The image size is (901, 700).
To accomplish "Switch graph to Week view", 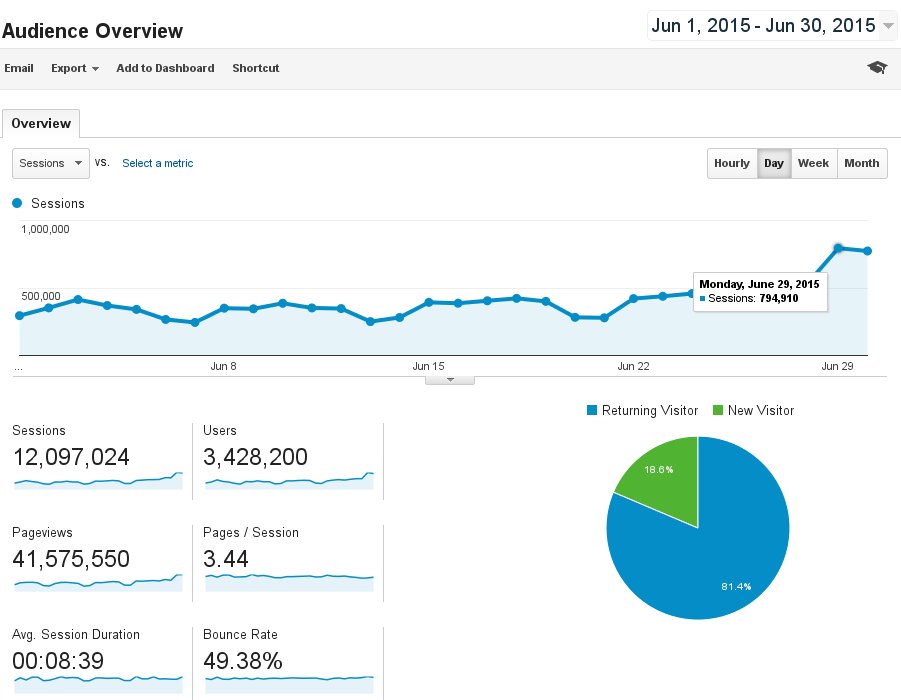I will pos(814,163).
